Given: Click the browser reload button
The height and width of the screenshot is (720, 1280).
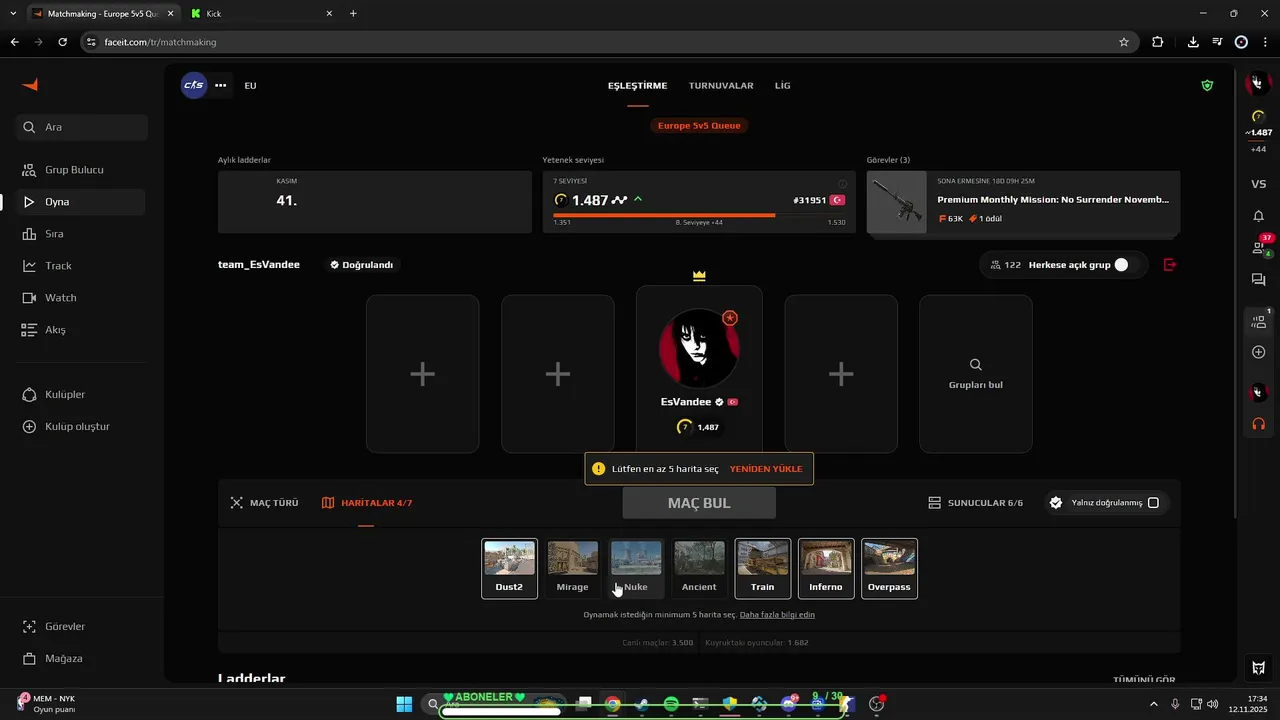Looking at the screenshot, I should click(62, 42).
